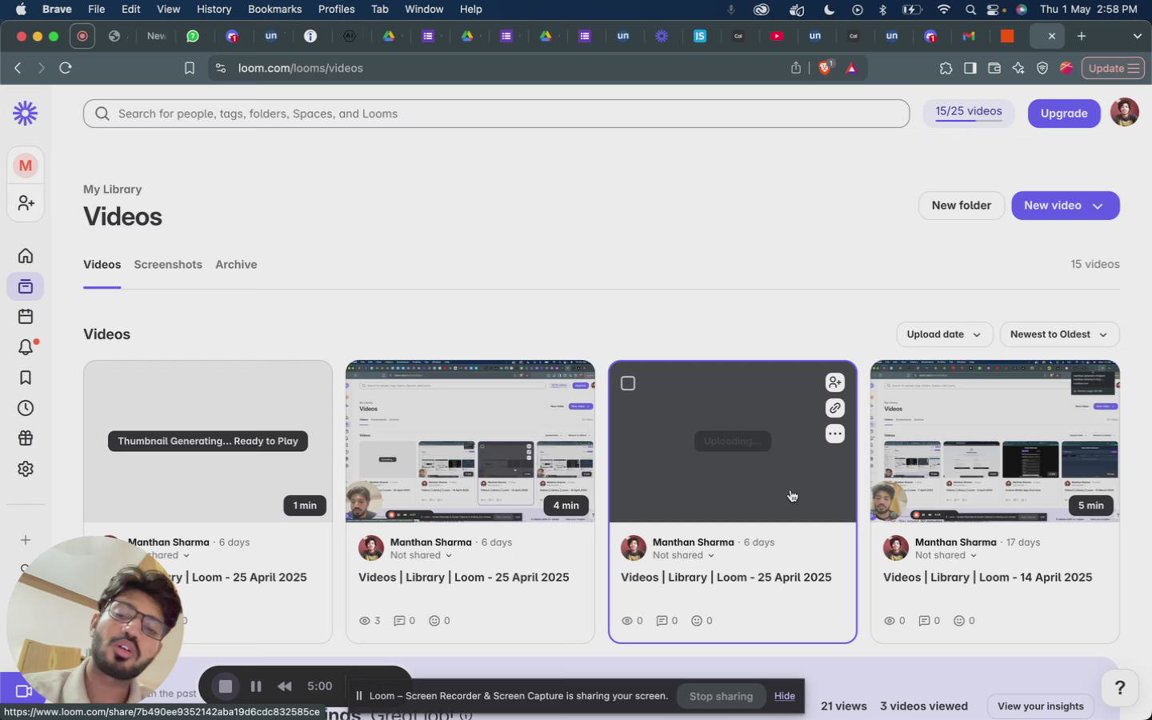This screenshot has height=720, width=1152.
Task: Click the Brave Shields icon in address bar
Action: click(x=824, y=68)
